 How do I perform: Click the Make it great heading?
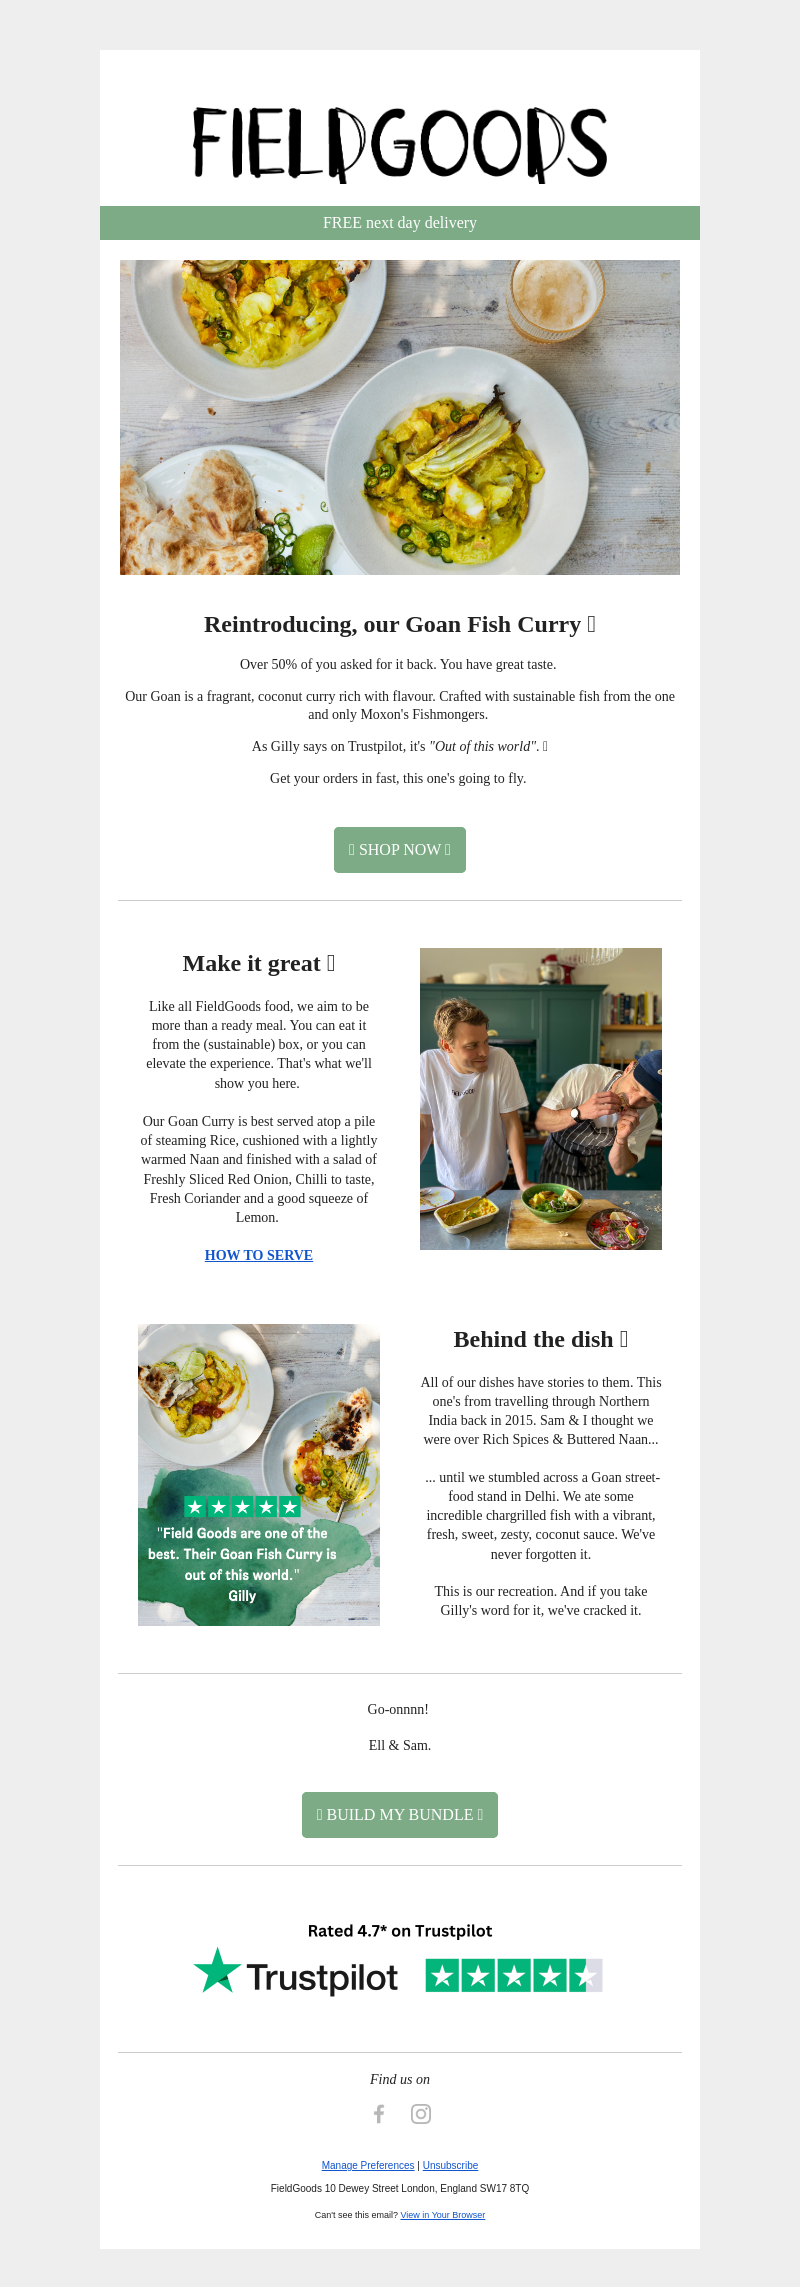click(x=259, y=964)
